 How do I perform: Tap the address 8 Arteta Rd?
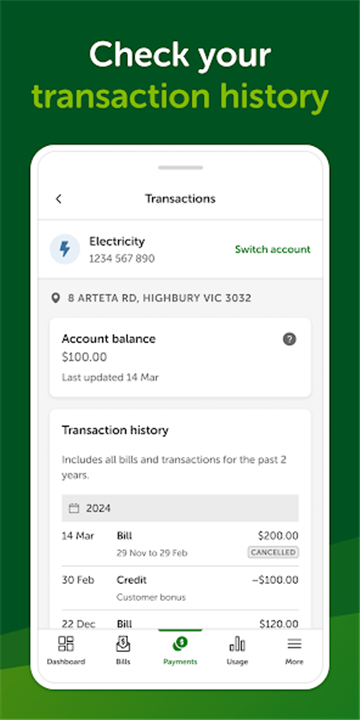click(159, 298)
